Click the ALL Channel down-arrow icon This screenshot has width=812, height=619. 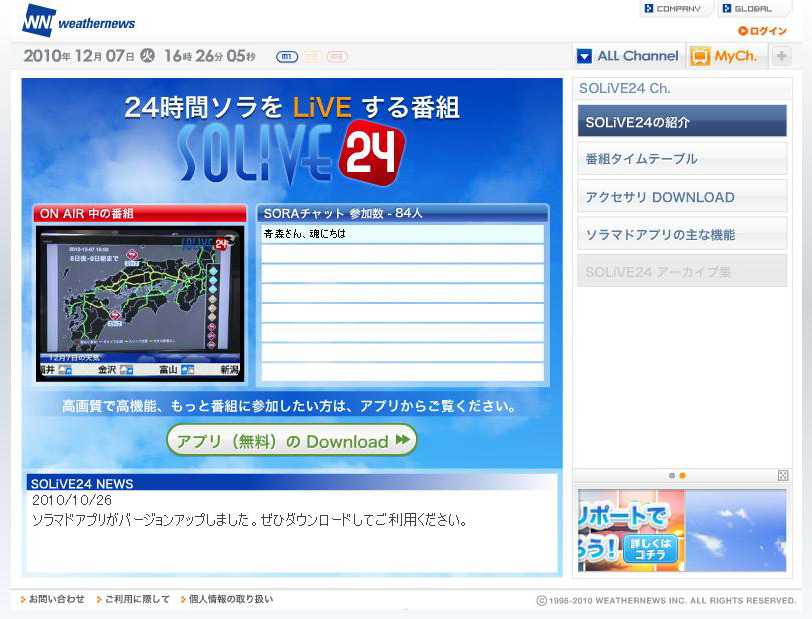(584, 56)
